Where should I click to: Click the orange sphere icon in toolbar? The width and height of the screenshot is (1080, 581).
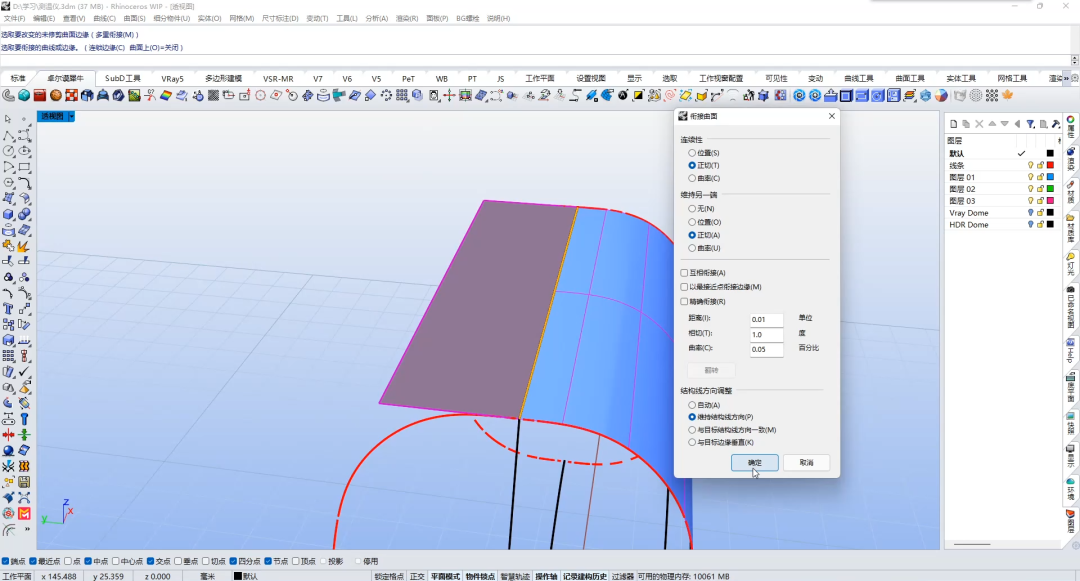[x=56, y=96]
